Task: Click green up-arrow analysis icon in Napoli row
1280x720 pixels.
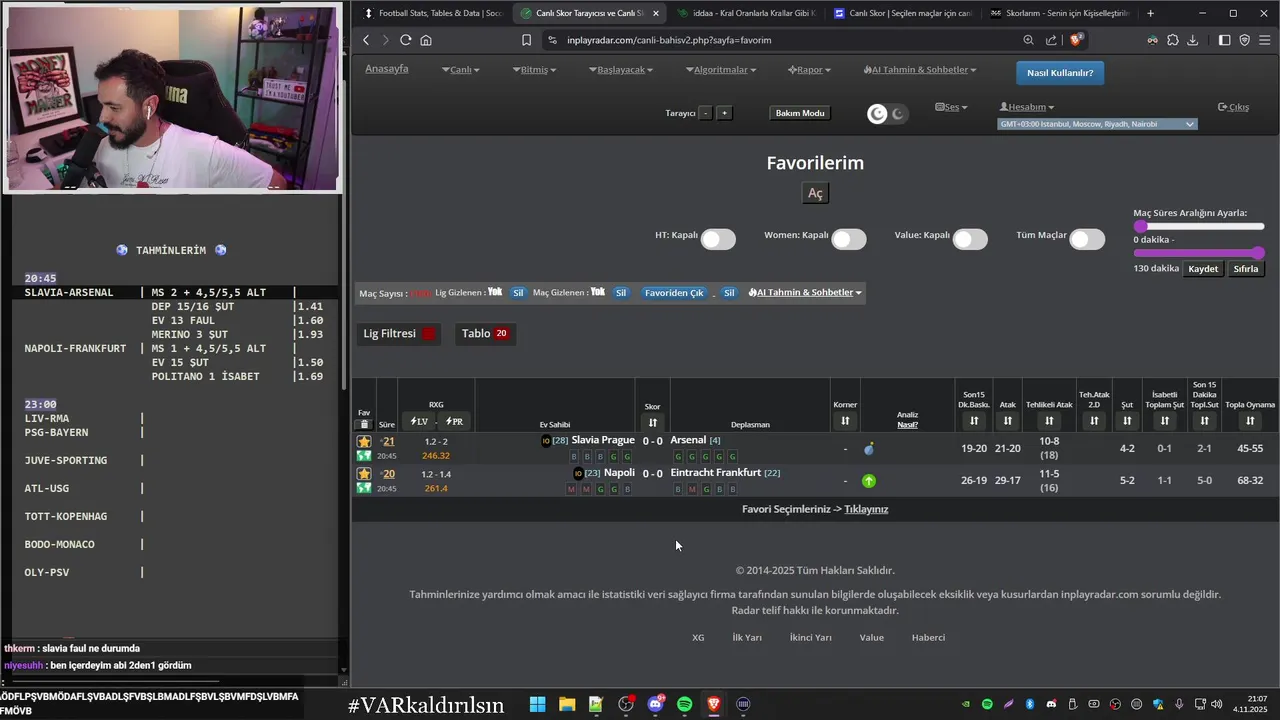Action: [x=869, y=481]
